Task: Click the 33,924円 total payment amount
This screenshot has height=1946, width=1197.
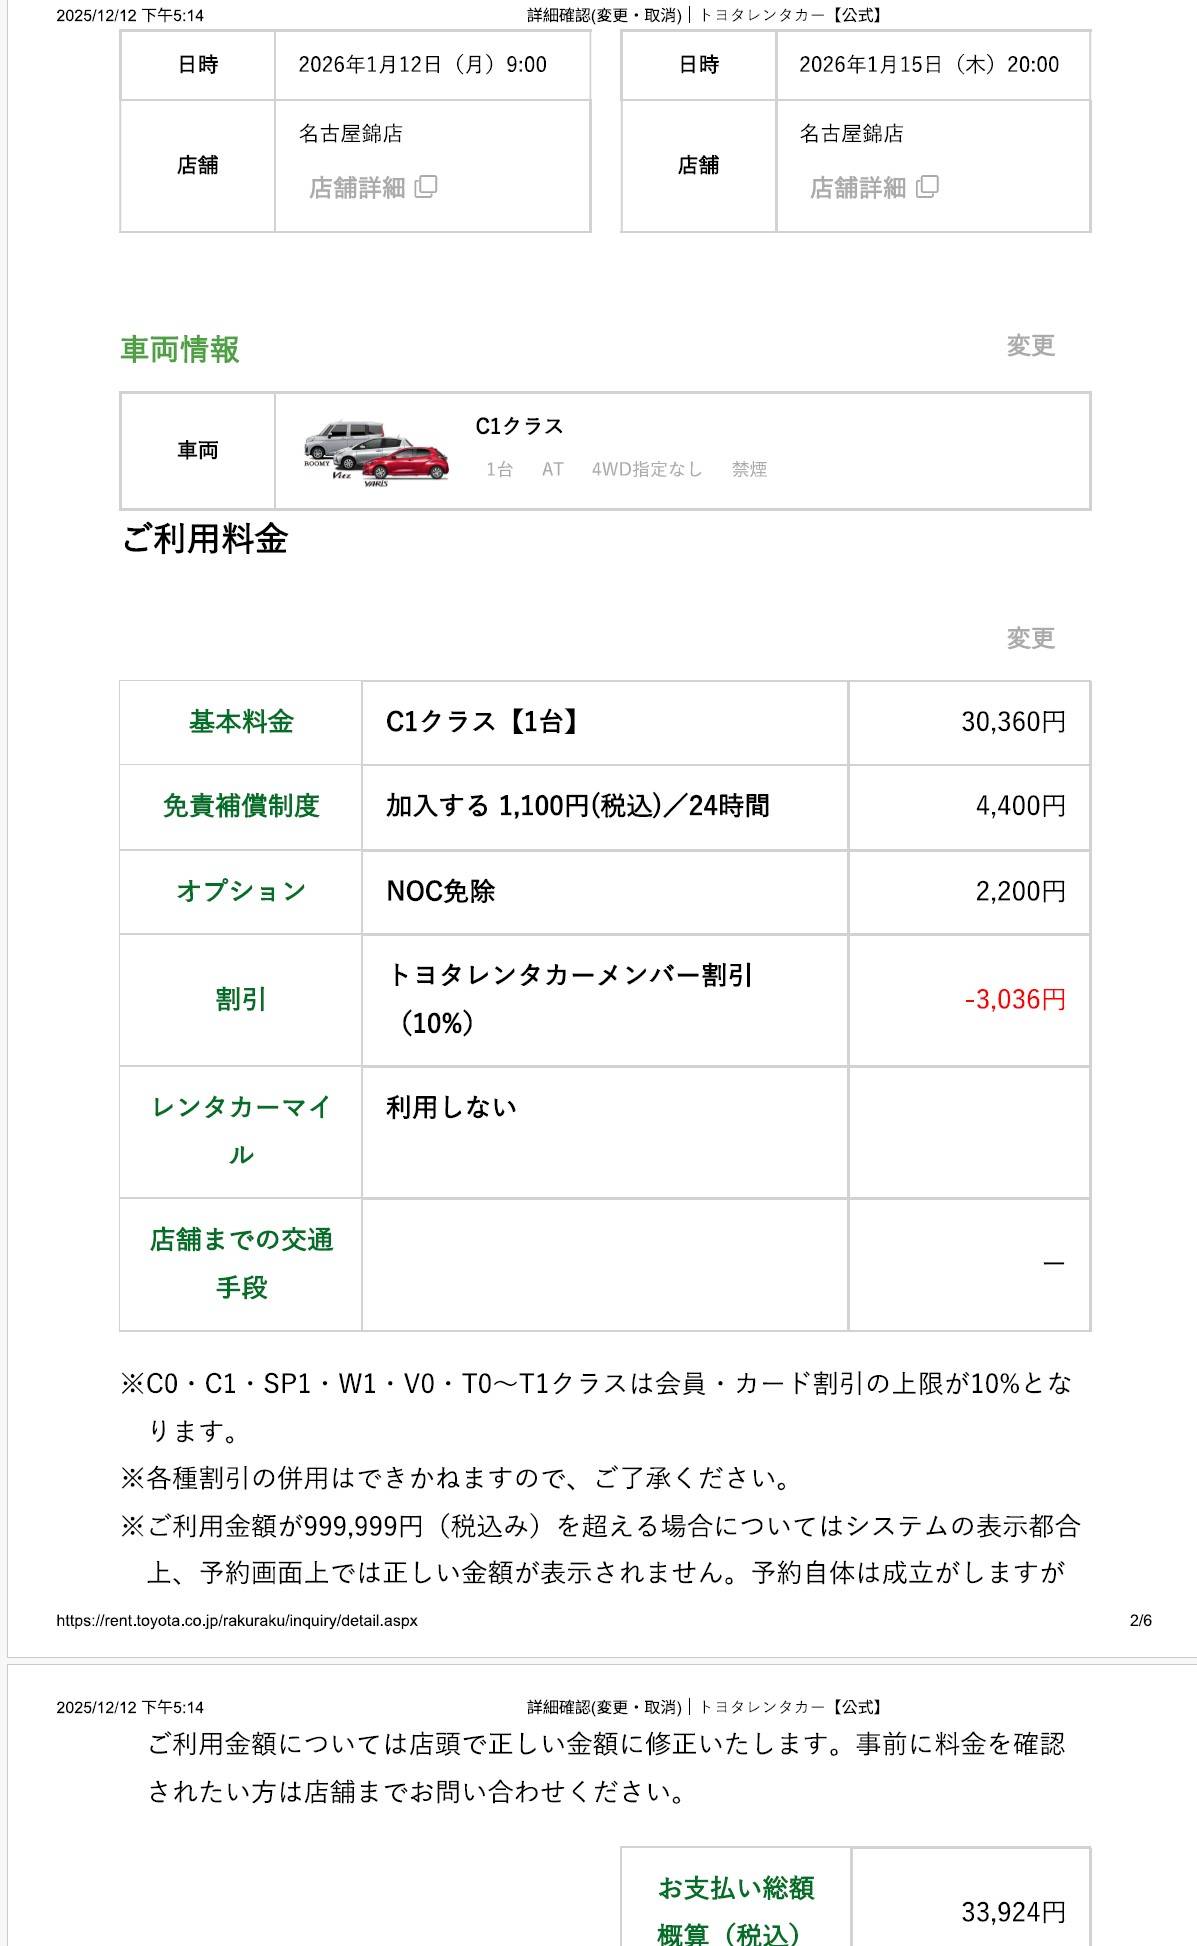Action: 1013,1912
